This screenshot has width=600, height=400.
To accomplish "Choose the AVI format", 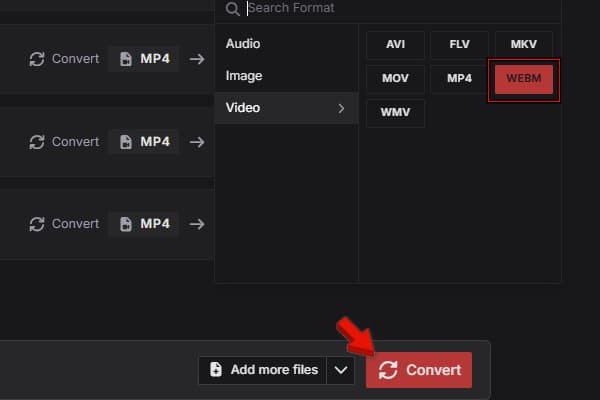I will 395,44.
